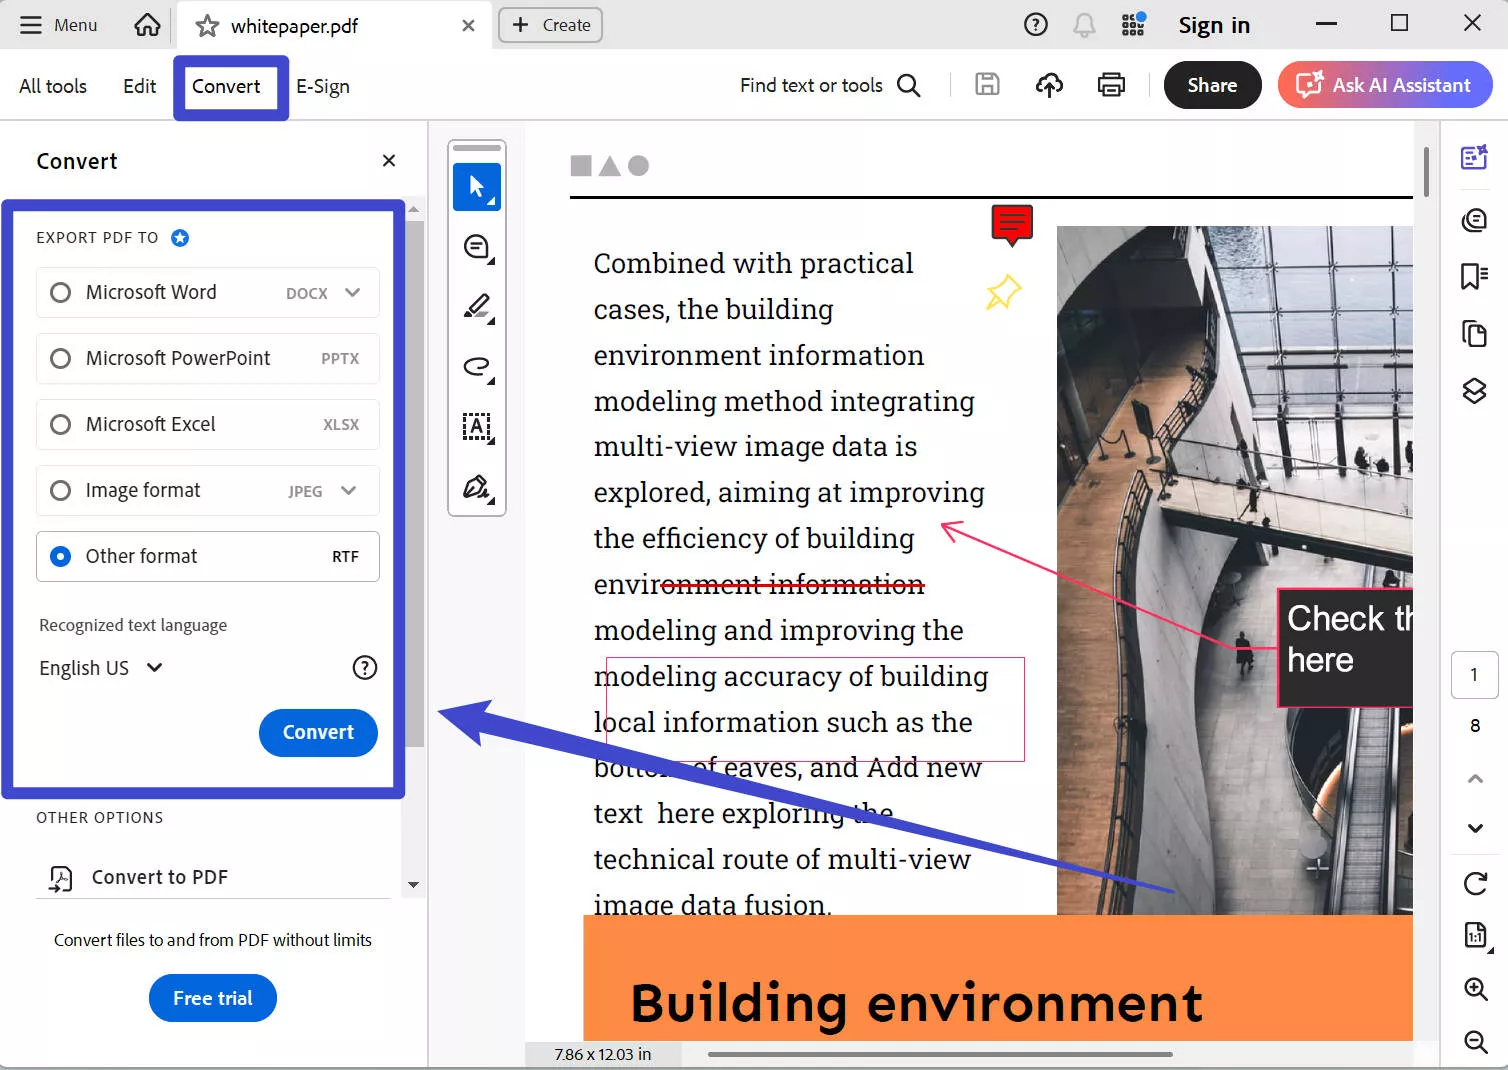Open the Bookmarks panel
1508x1070 pixels.
point(1474,276)
